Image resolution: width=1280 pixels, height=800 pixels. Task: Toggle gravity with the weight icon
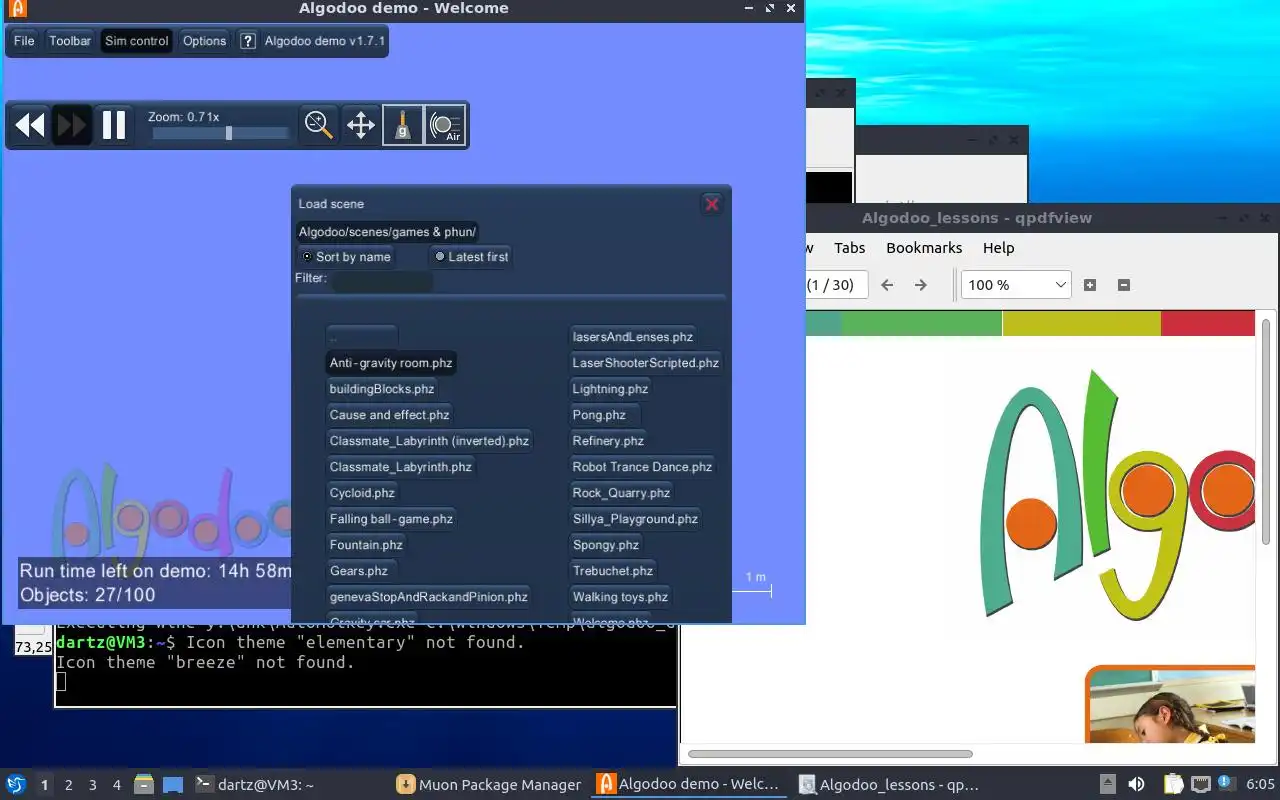coord(403,125)
